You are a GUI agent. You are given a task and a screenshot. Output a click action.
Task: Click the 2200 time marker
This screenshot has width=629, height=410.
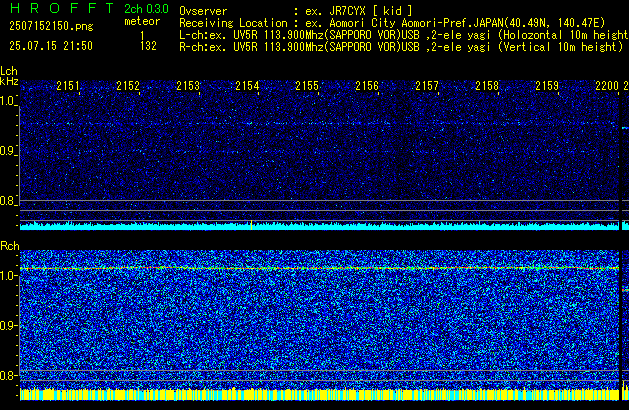click(607, 86)
